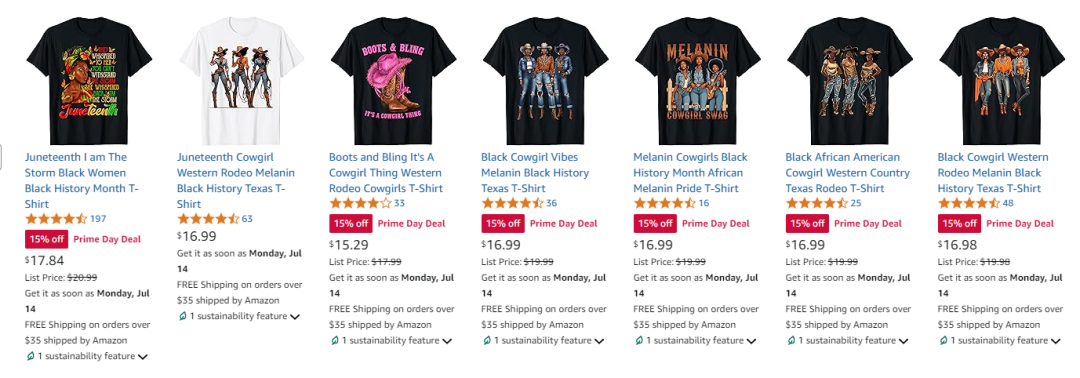Open Black Cowgirl Western Rodeo Melanin title link
This screenshot has height=378, width=1080.
click(x=993, y=173)
